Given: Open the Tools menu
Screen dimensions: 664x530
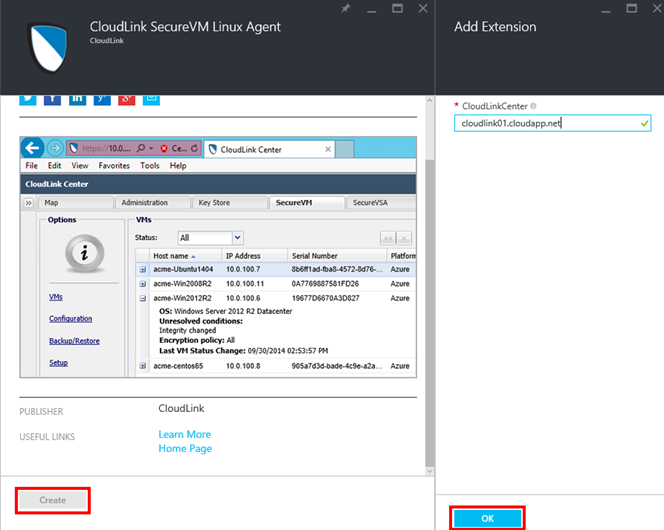Looking at the screenshot, I should click(x=150, y=165).
